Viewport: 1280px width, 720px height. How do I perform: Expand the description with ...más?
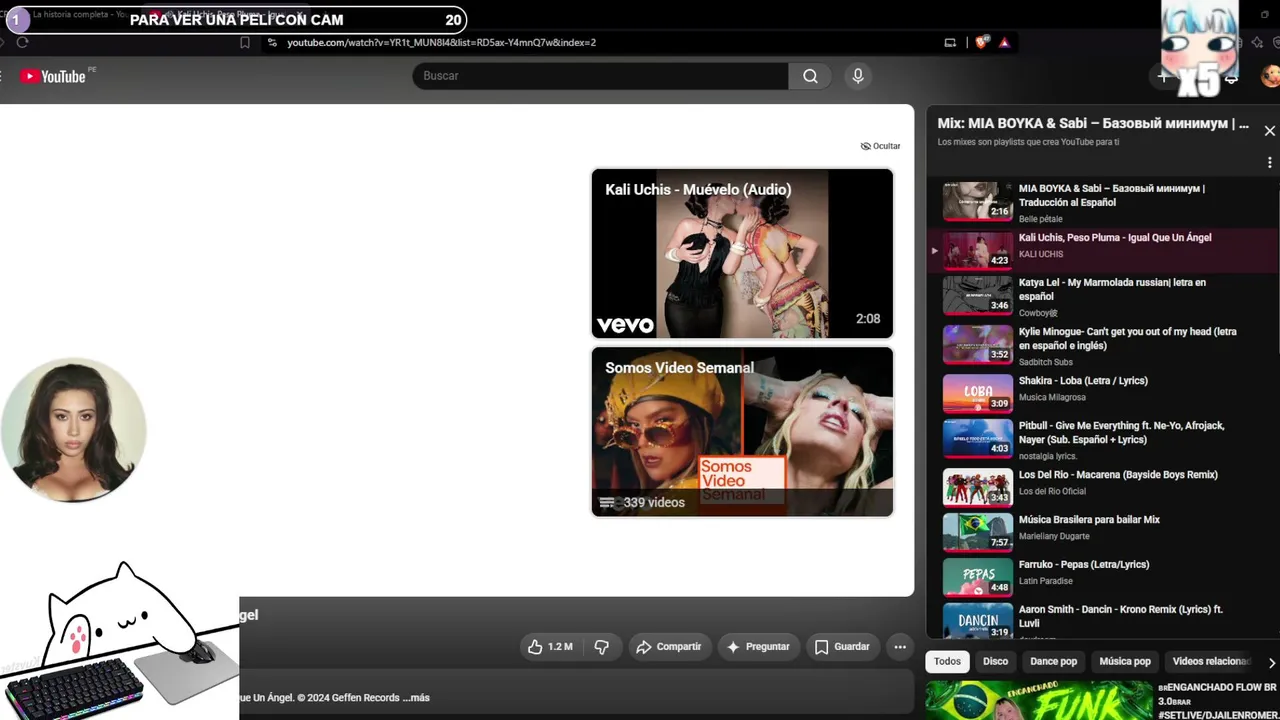(x=416, y=698)
